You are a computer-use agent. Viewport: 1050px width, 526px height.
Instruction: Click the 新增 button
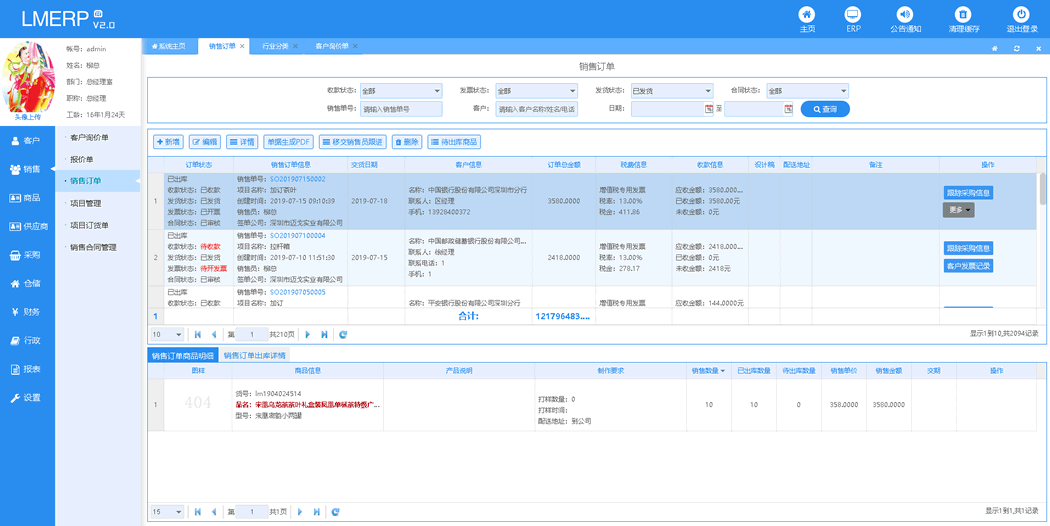point(169,141)
